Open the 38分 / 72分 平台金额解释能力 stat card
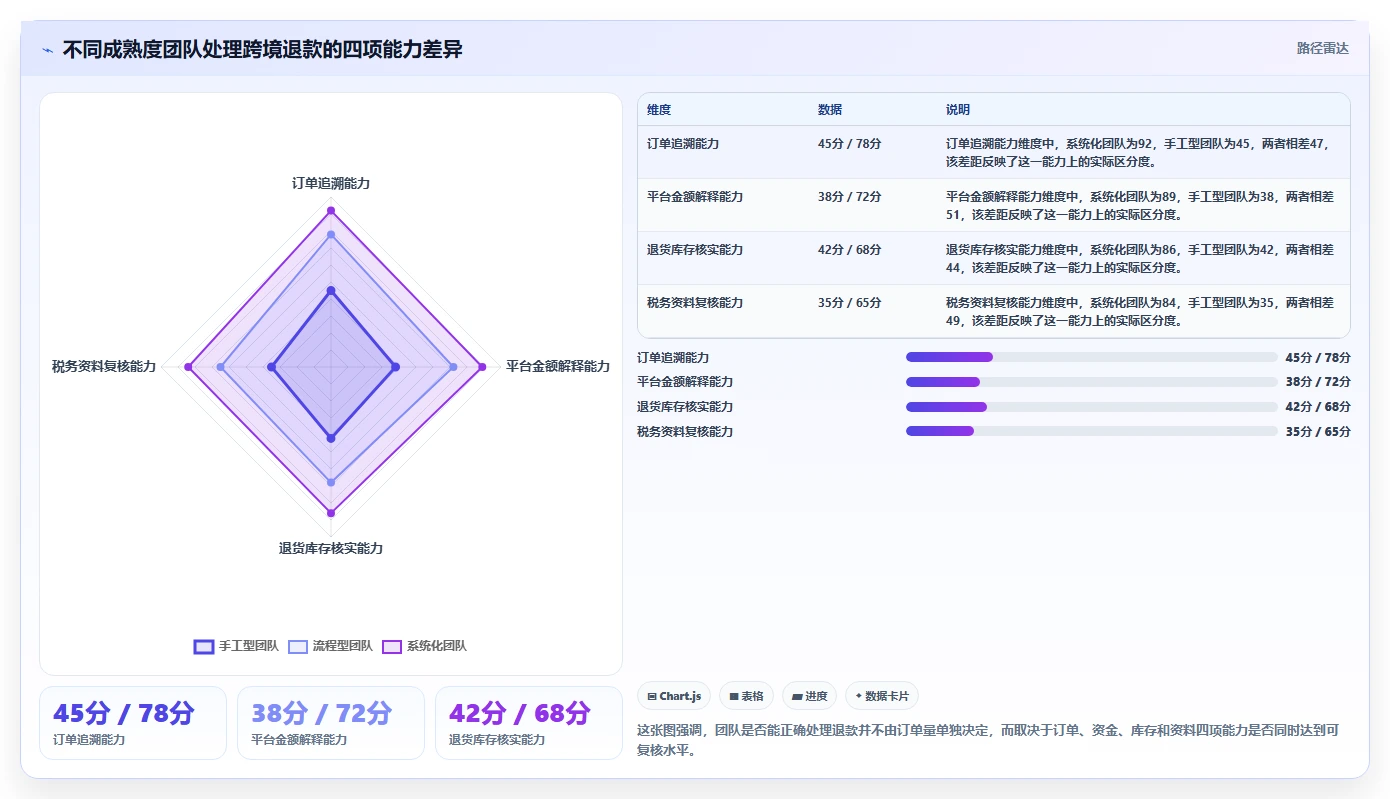The height and width of the screenshot is (799, 1390). pyautogui.click(x=331, y=723)
